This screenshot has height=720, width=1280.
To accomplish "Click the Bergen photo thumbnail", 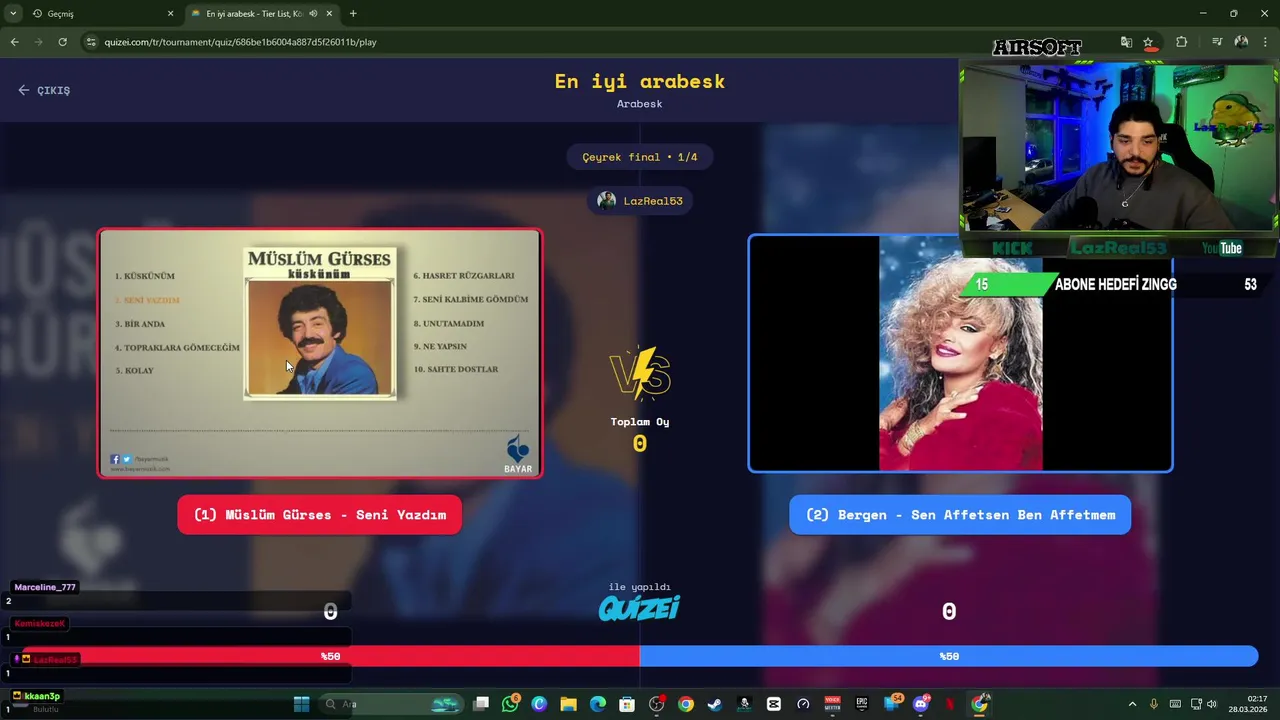I will (x=960, y=353).
